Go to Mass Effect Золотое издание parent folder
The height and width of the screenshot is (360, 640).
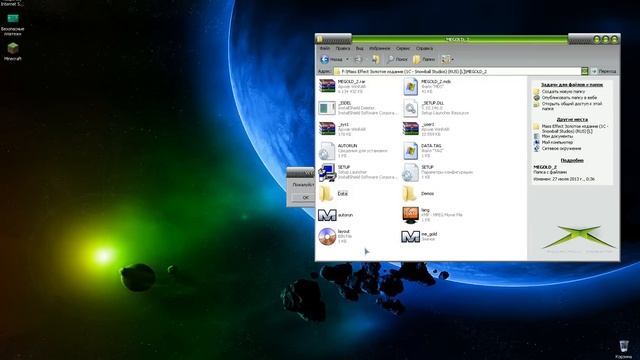point(575,129)
